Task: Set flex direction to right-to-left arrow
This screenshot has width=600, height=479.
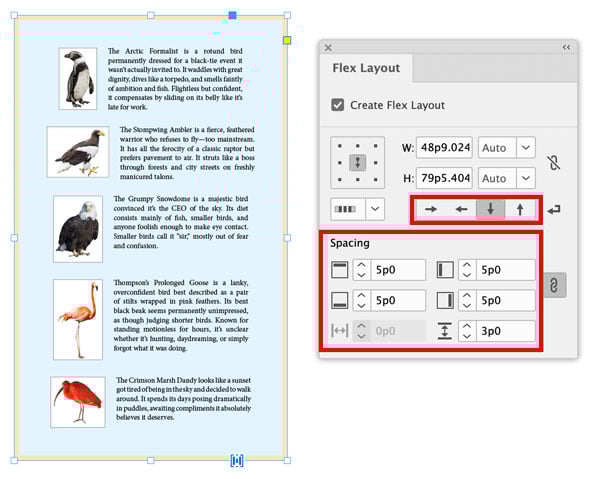Action: tap(461, 210)
